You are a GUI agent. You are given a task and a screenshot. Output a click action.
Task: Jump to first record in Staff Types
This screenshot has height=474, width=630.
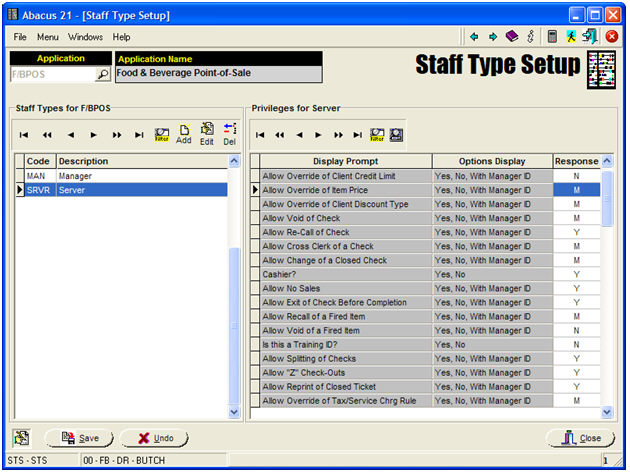click(24, 134)
